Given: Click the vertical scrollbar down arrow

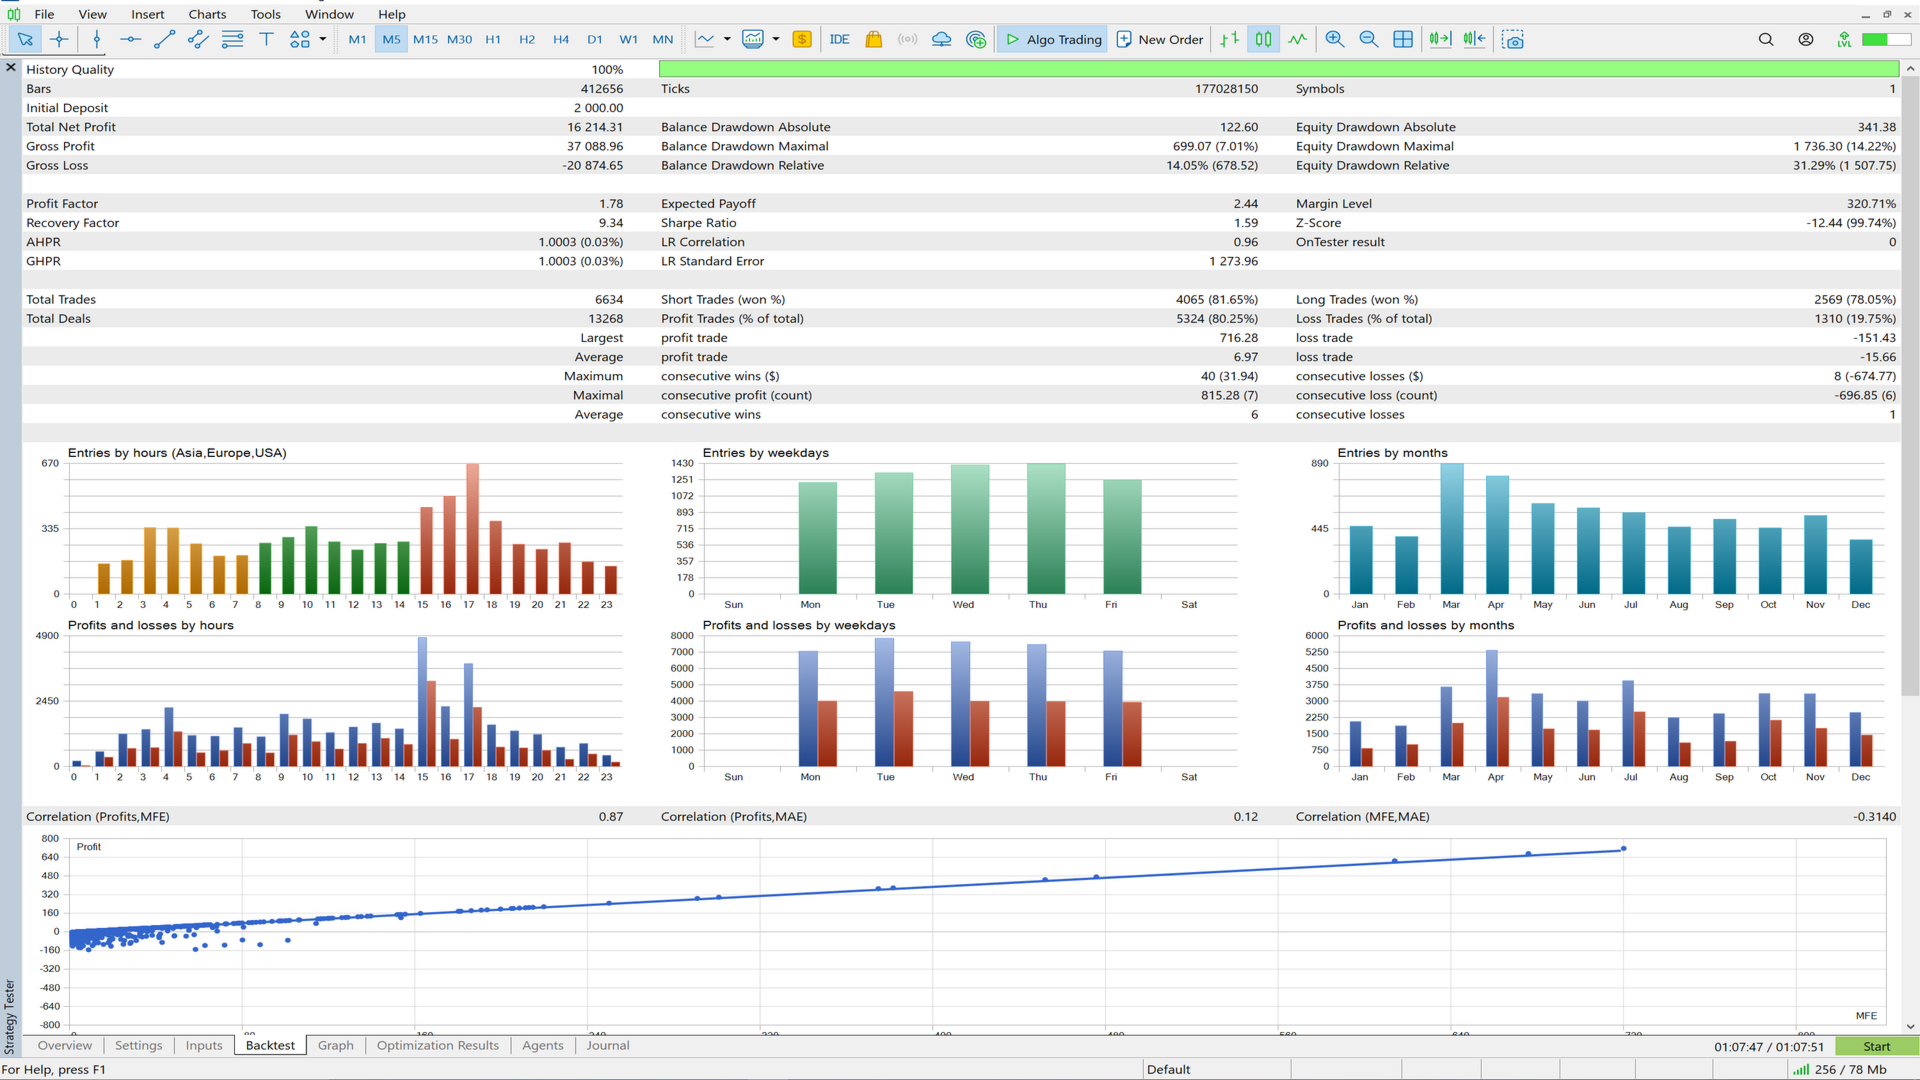Looking at the screenshot, I should pos(1910,1026).
